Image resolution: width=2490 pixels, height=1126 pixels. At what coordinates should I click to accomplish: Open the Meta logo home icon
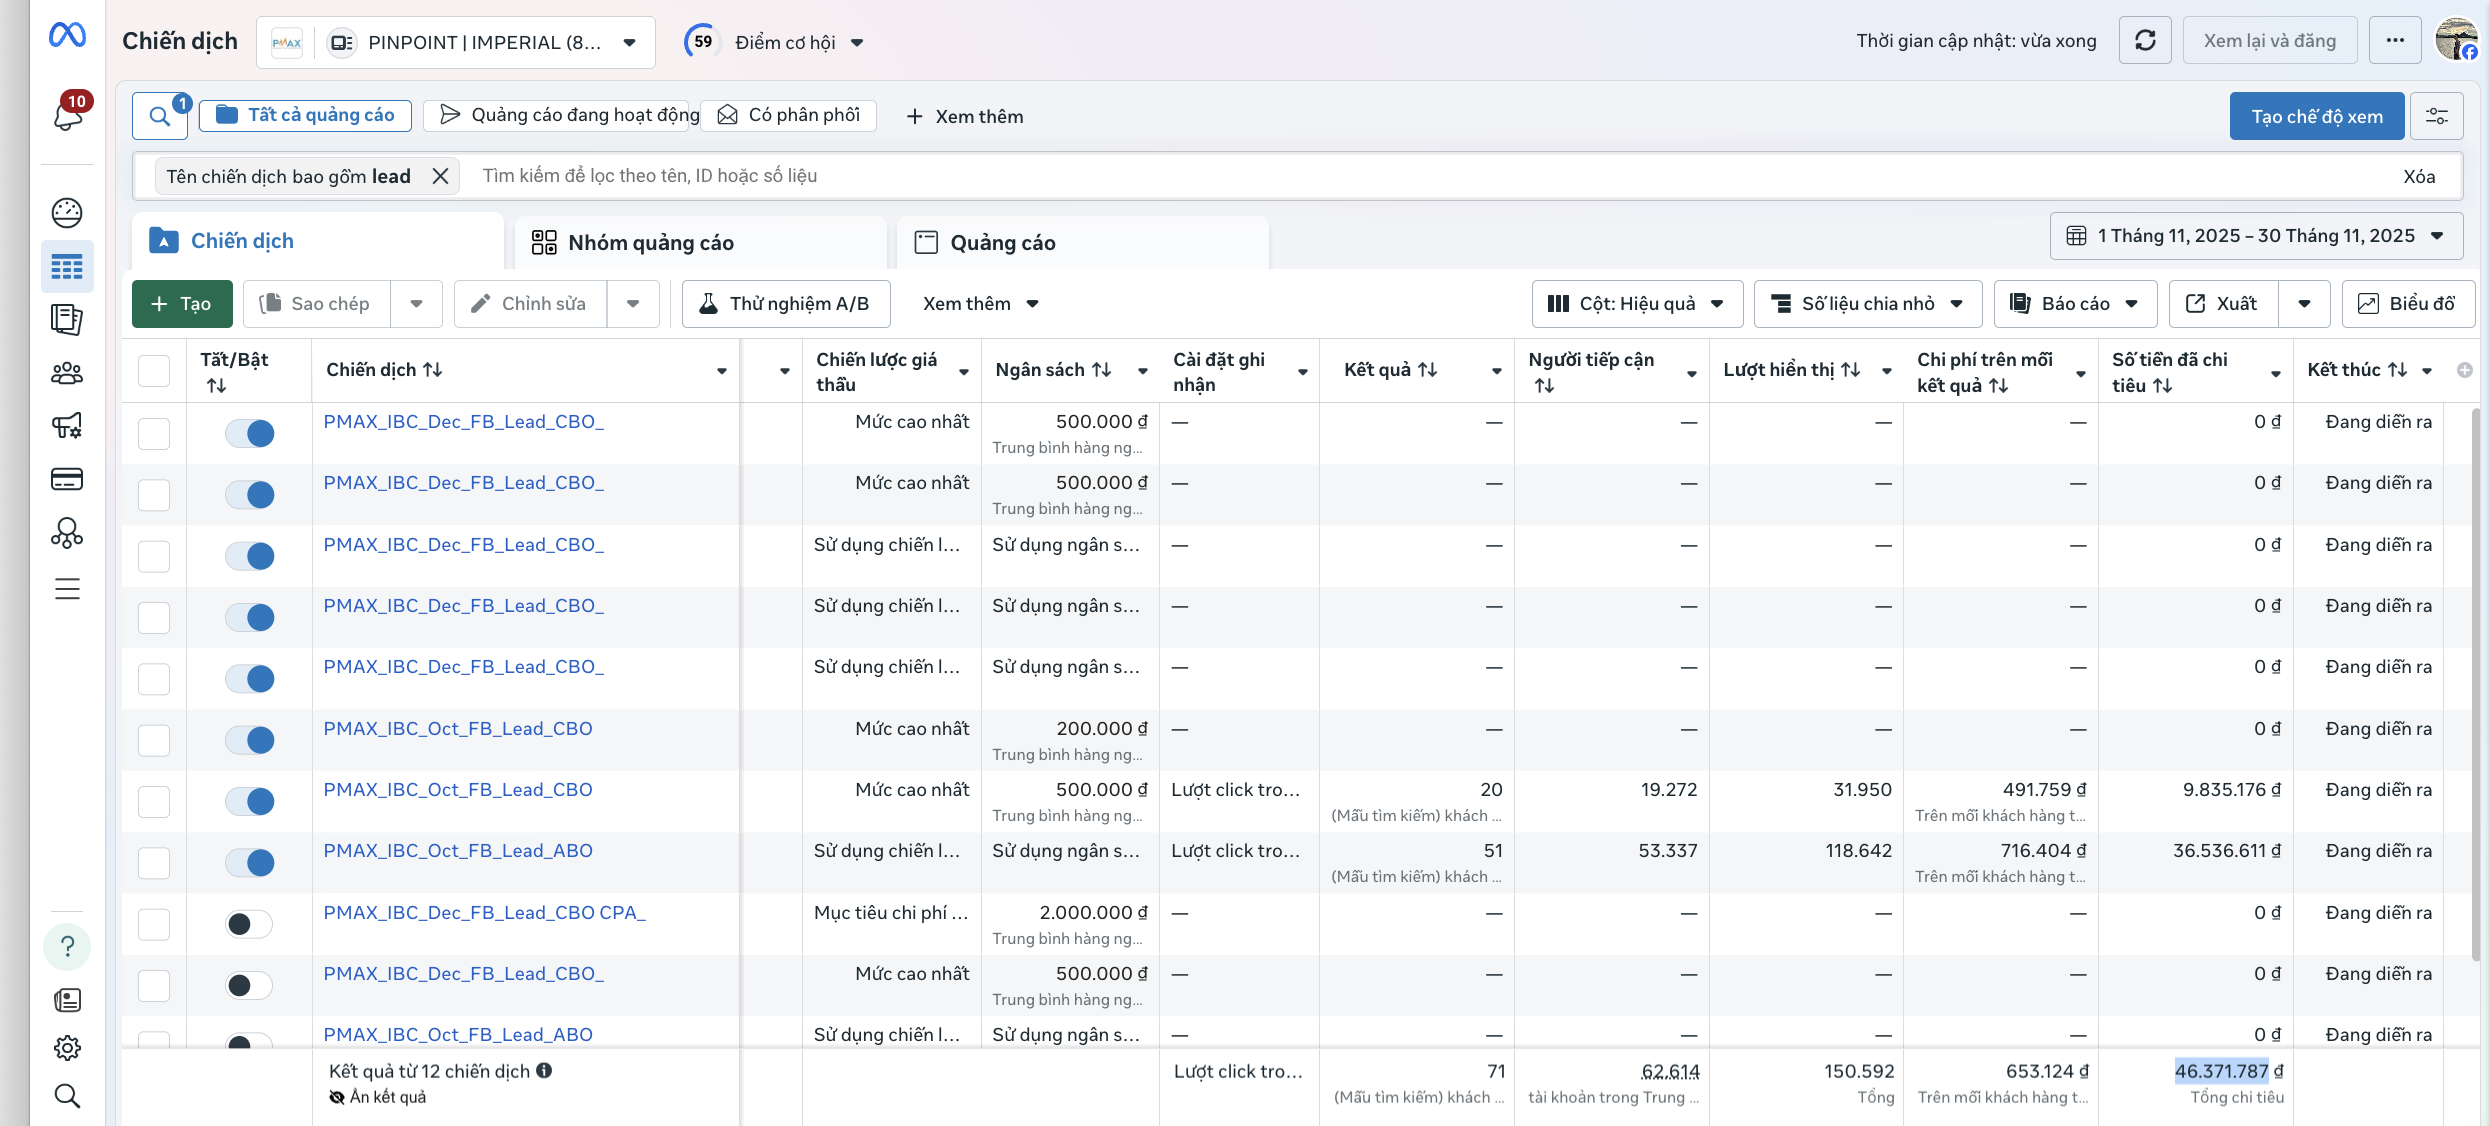click(67, 36)
